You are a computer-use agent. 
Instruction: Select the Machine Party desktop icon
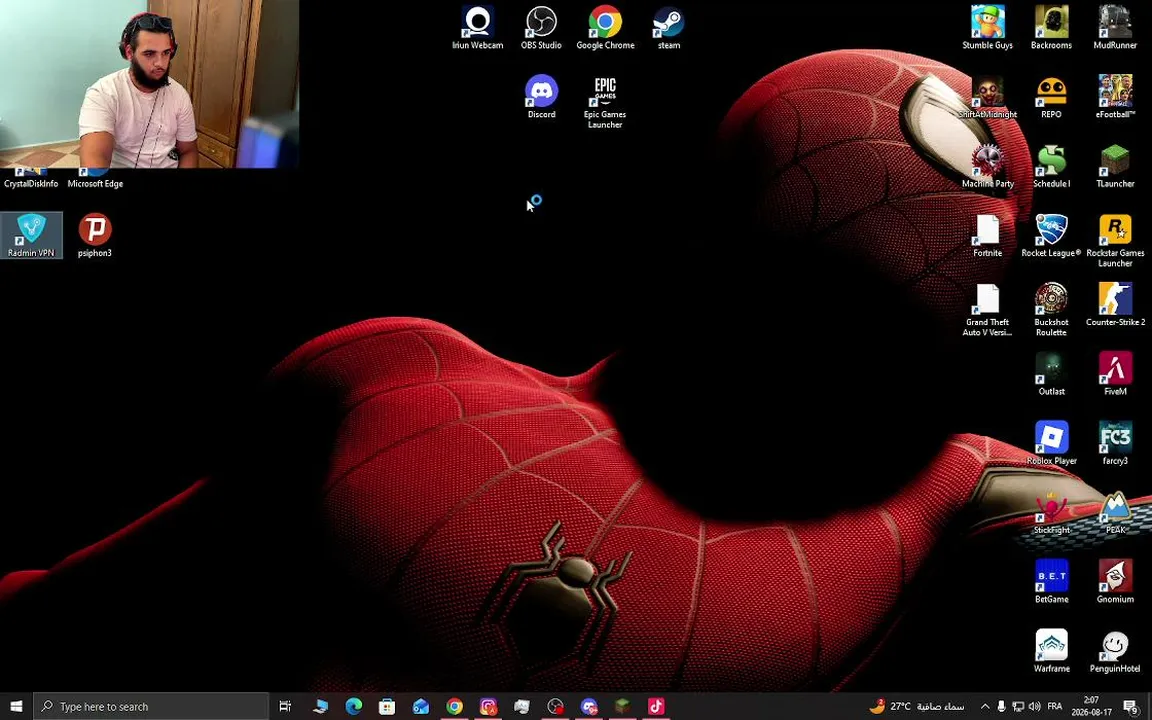click(987, 166)
